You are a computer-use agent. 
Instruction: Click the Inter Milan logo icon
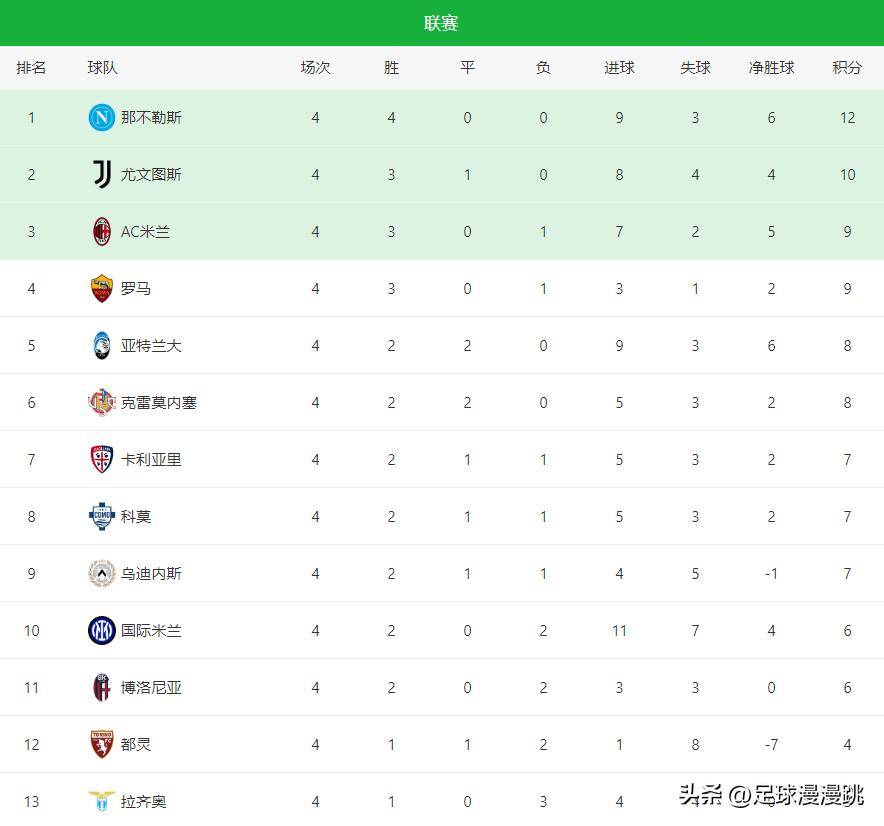click(102, 631)
